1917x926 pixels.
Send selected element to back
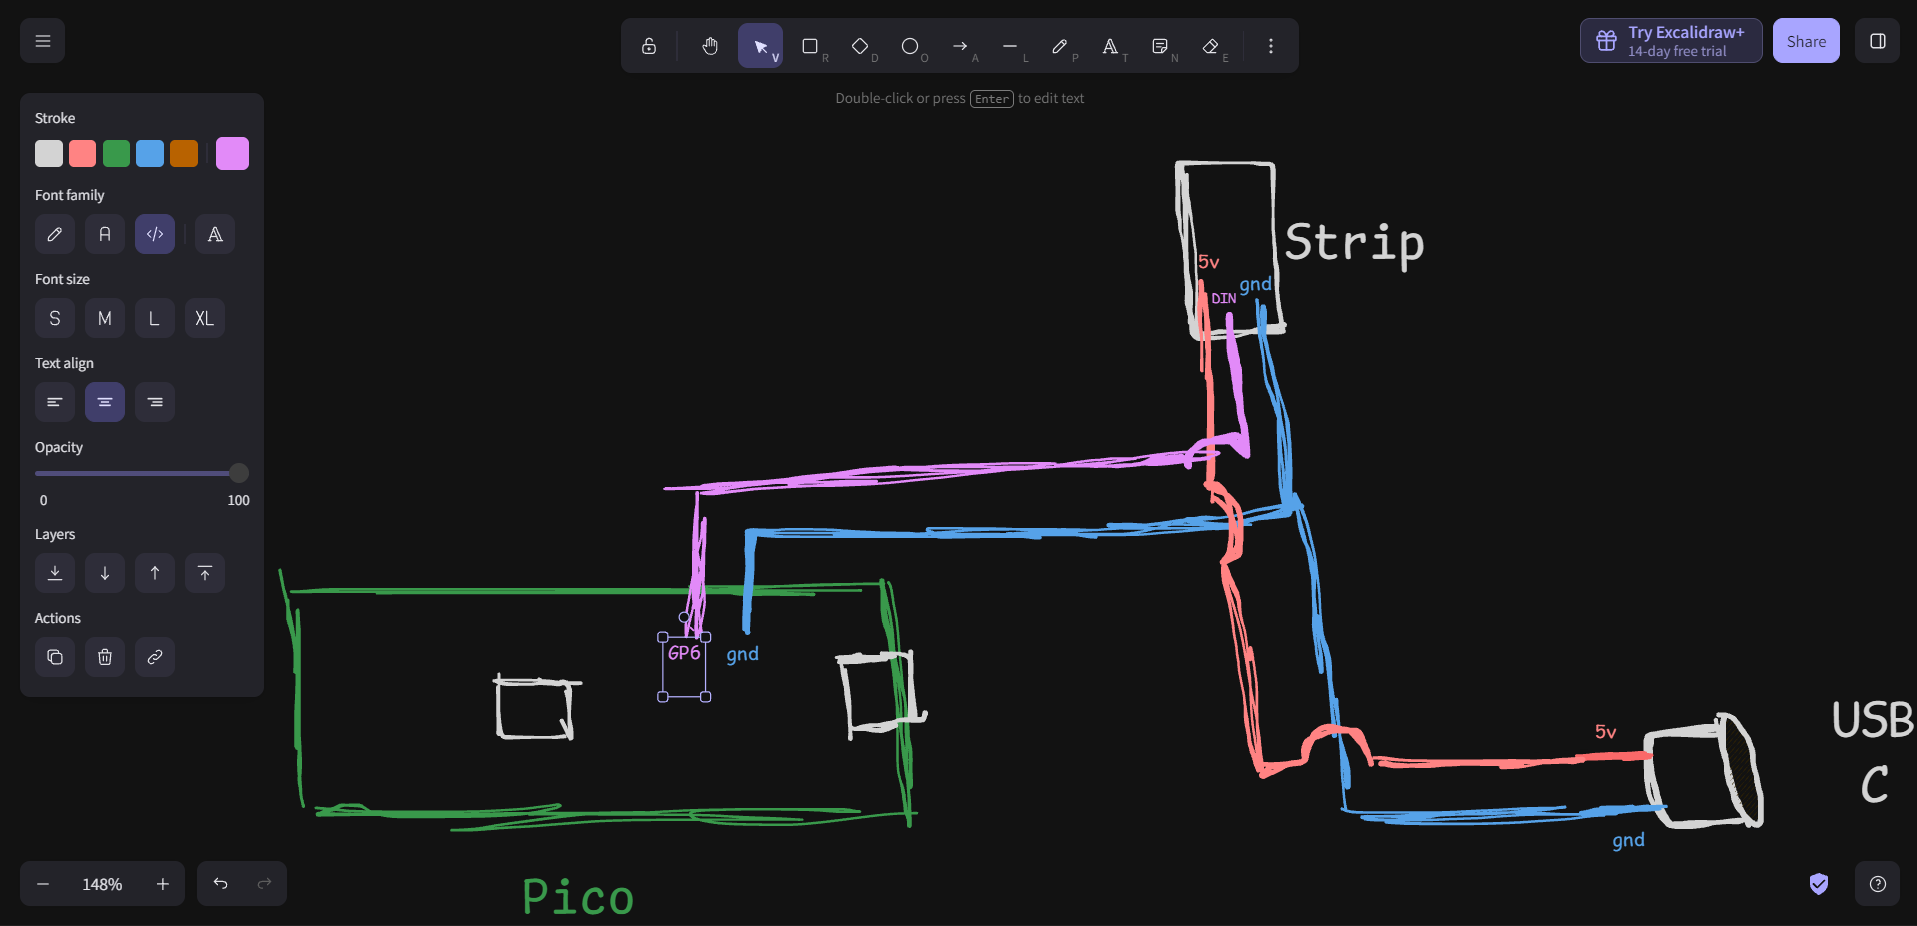click(x=55, y=573)
